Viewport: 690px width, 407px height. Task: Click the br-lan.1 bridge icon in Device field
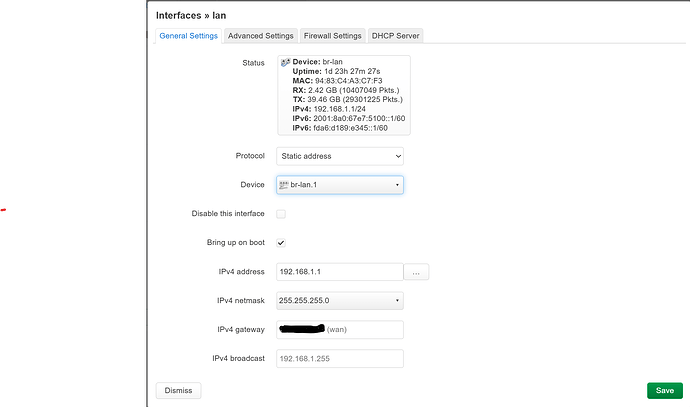point(283,185)
